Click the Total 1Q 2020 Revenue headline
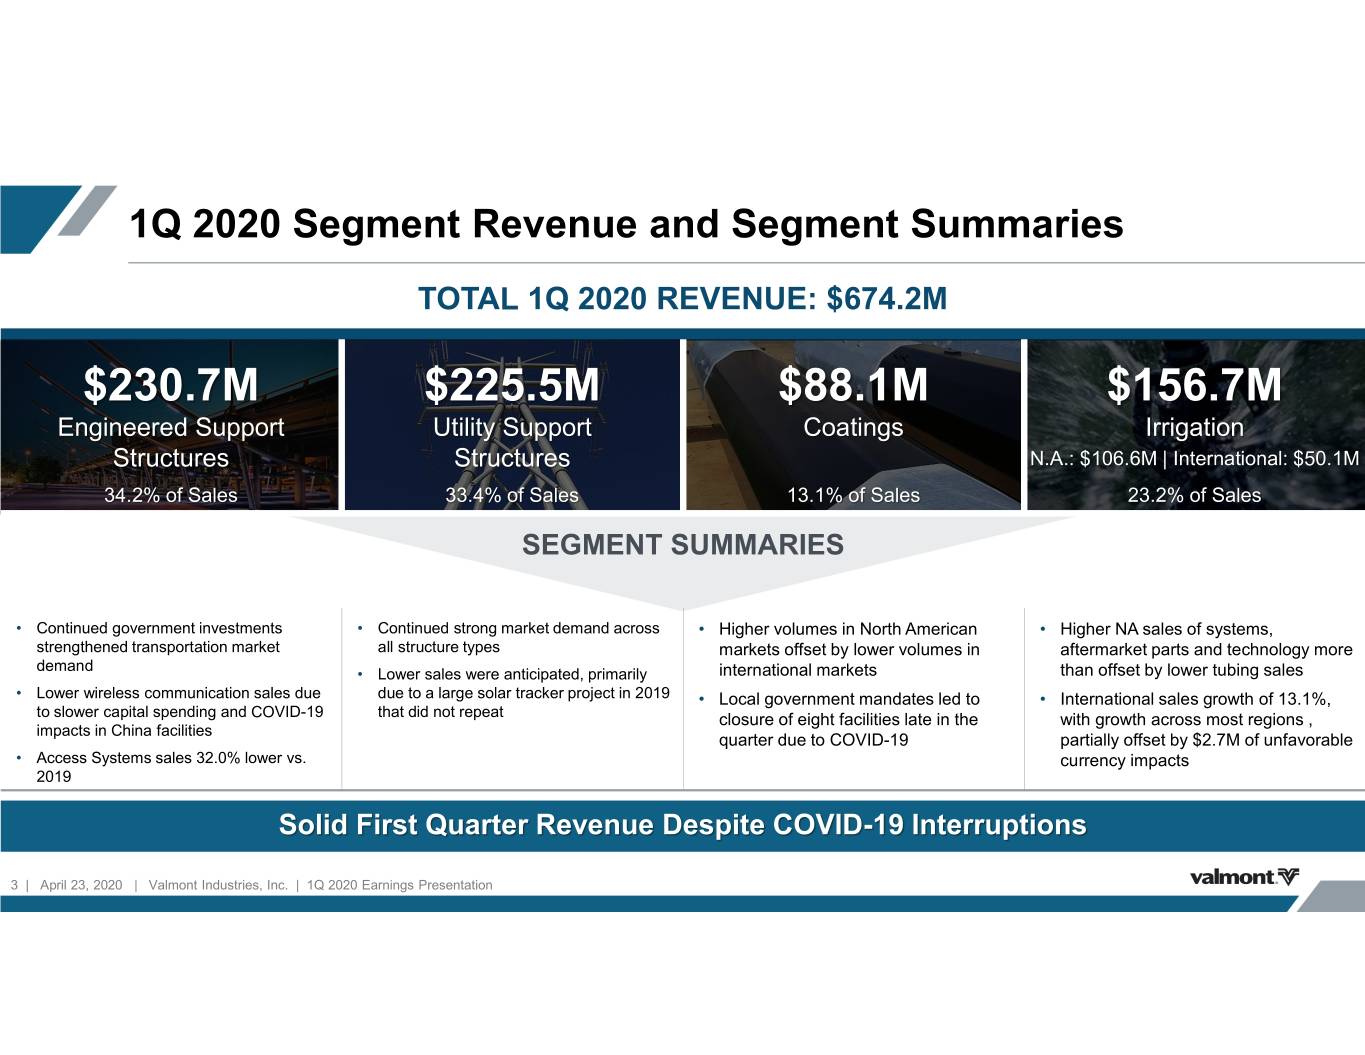1365x1055 pixels. click(682, 298)
